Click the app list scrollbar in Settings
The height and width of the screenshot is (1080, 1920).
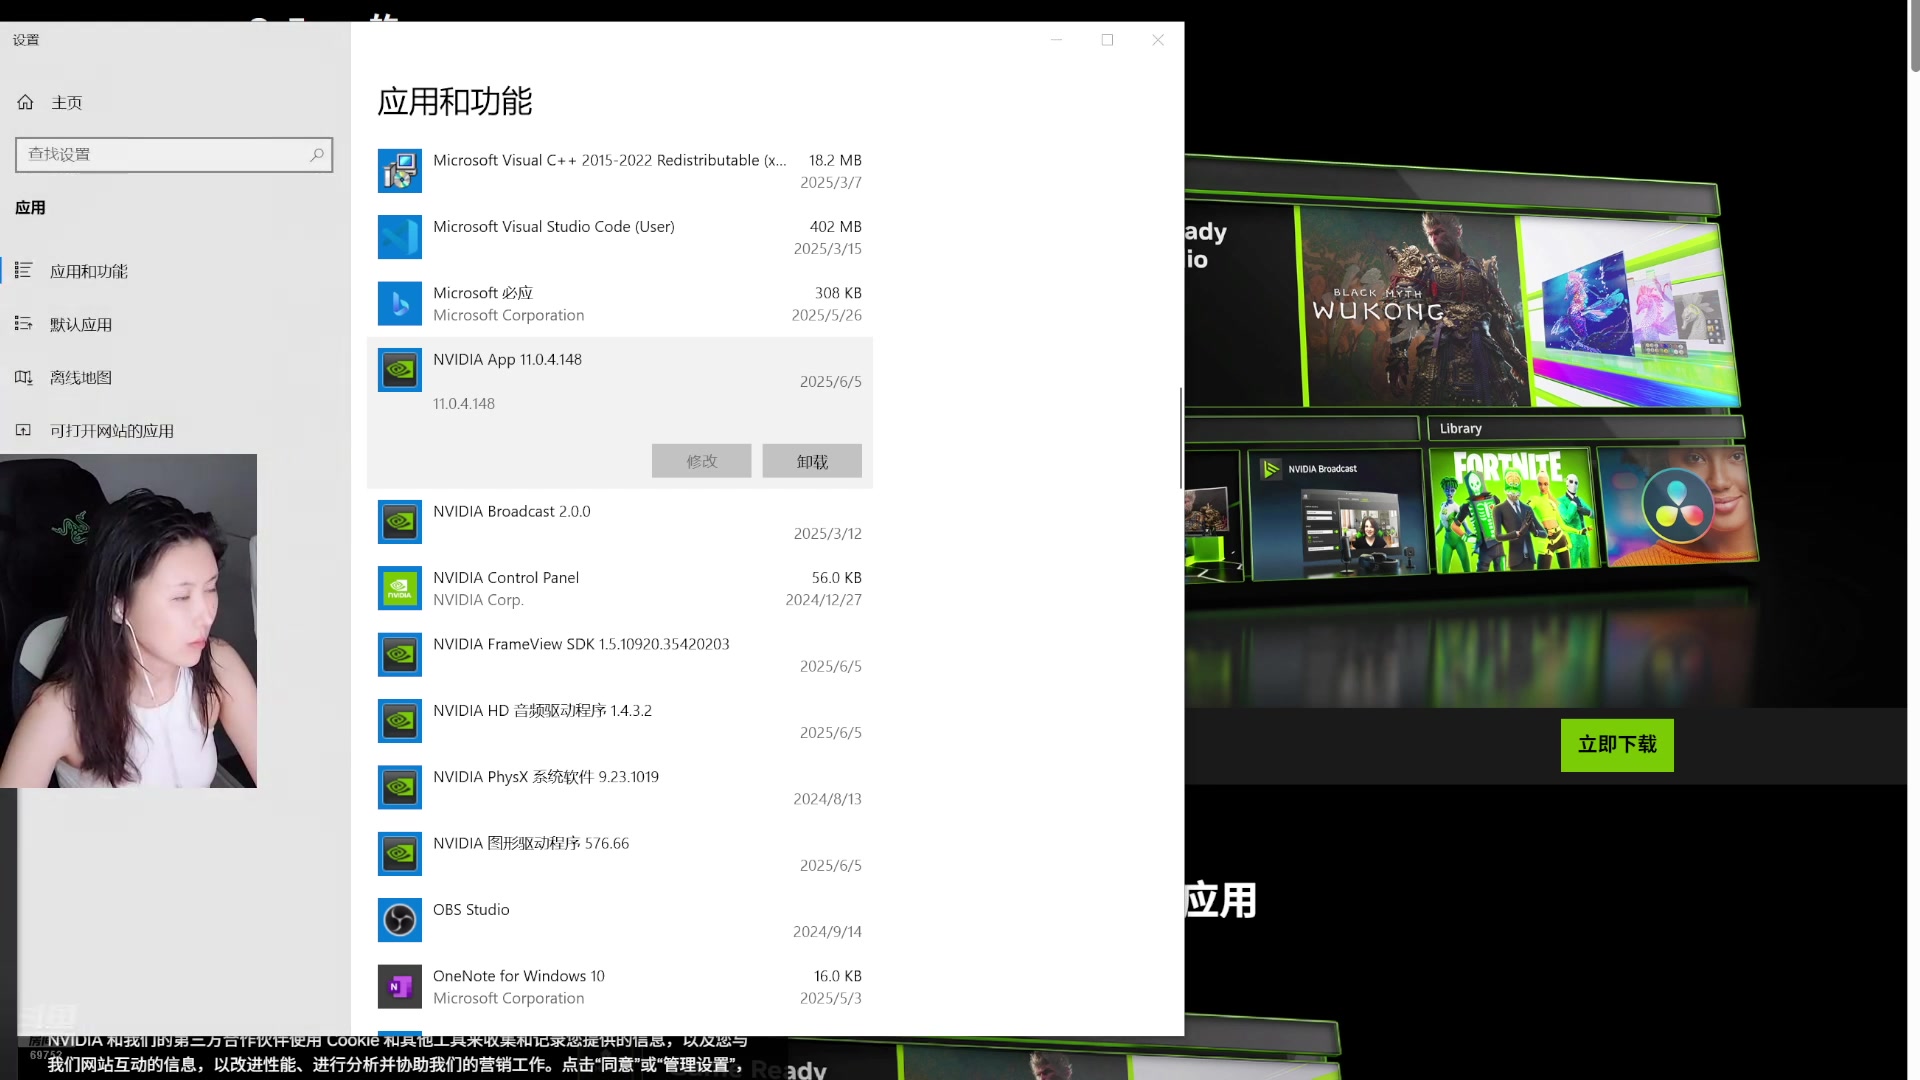click(x=1181, y=438)
